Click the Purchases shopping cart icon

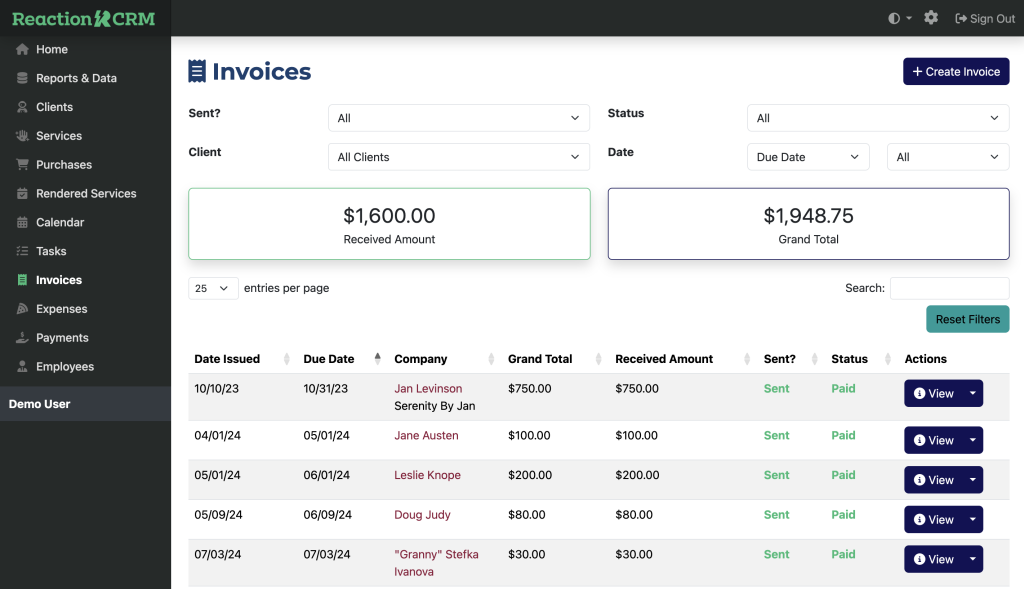pos(22,165)
